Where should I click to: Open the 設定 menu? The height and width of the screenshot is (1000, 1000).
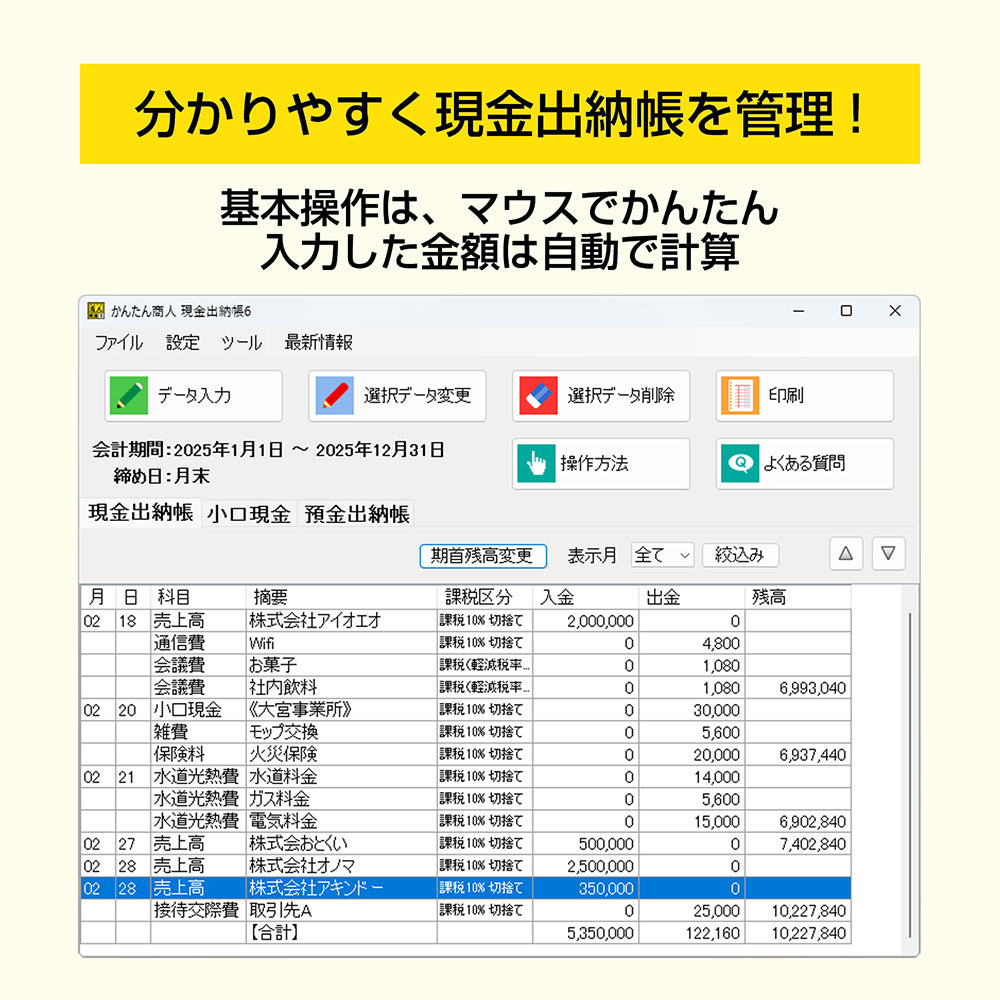click(x=182, y=343)
